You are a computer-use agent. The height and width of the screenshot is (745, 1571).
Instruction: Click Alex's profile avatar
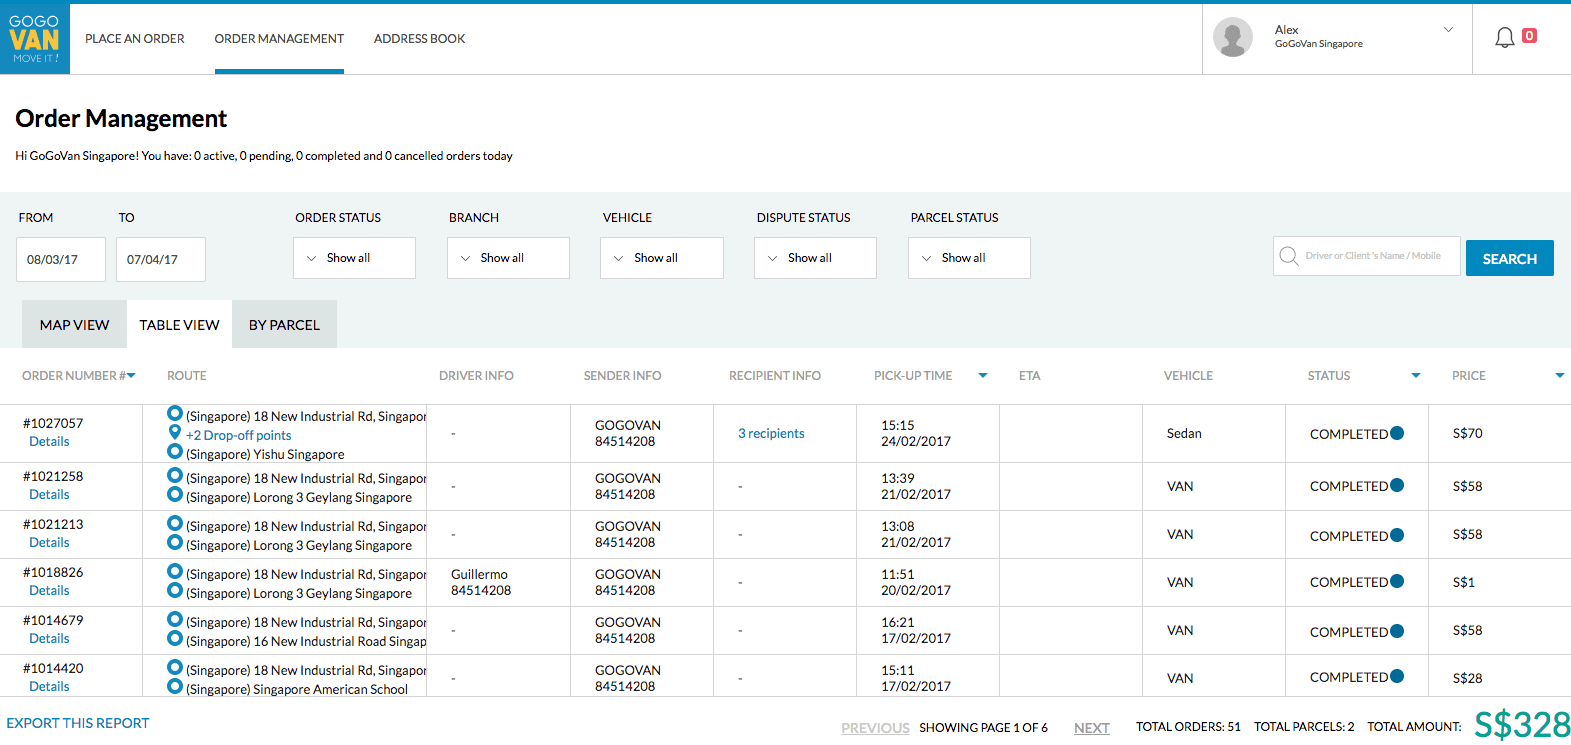1233,38
